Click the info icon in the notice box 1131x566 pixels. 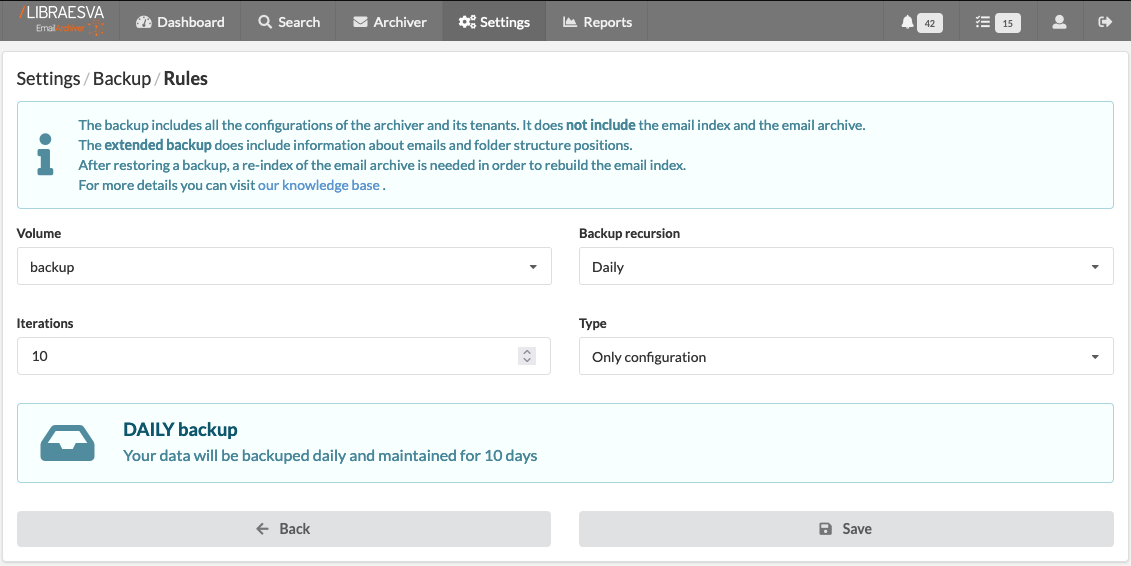point(45,154)
